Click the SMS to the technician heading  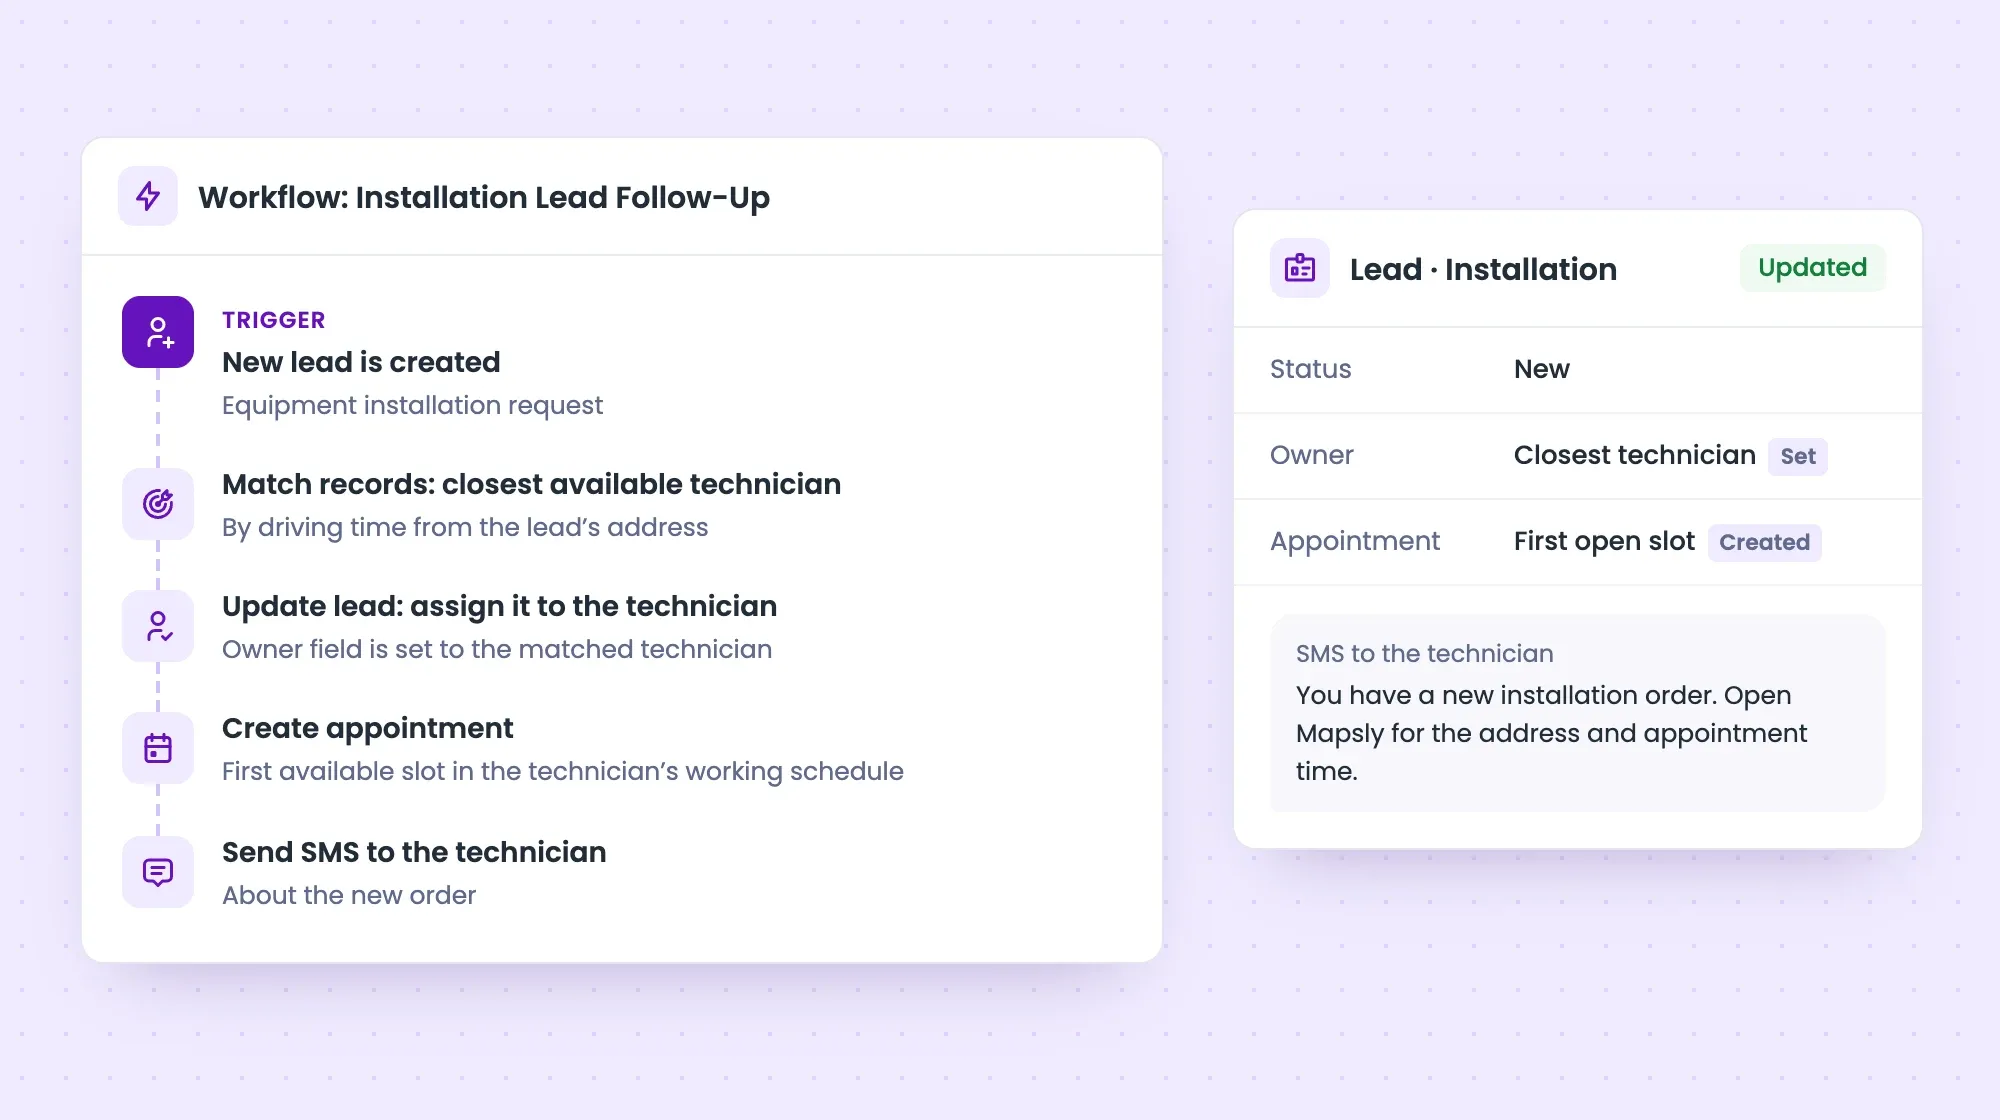1425,653
